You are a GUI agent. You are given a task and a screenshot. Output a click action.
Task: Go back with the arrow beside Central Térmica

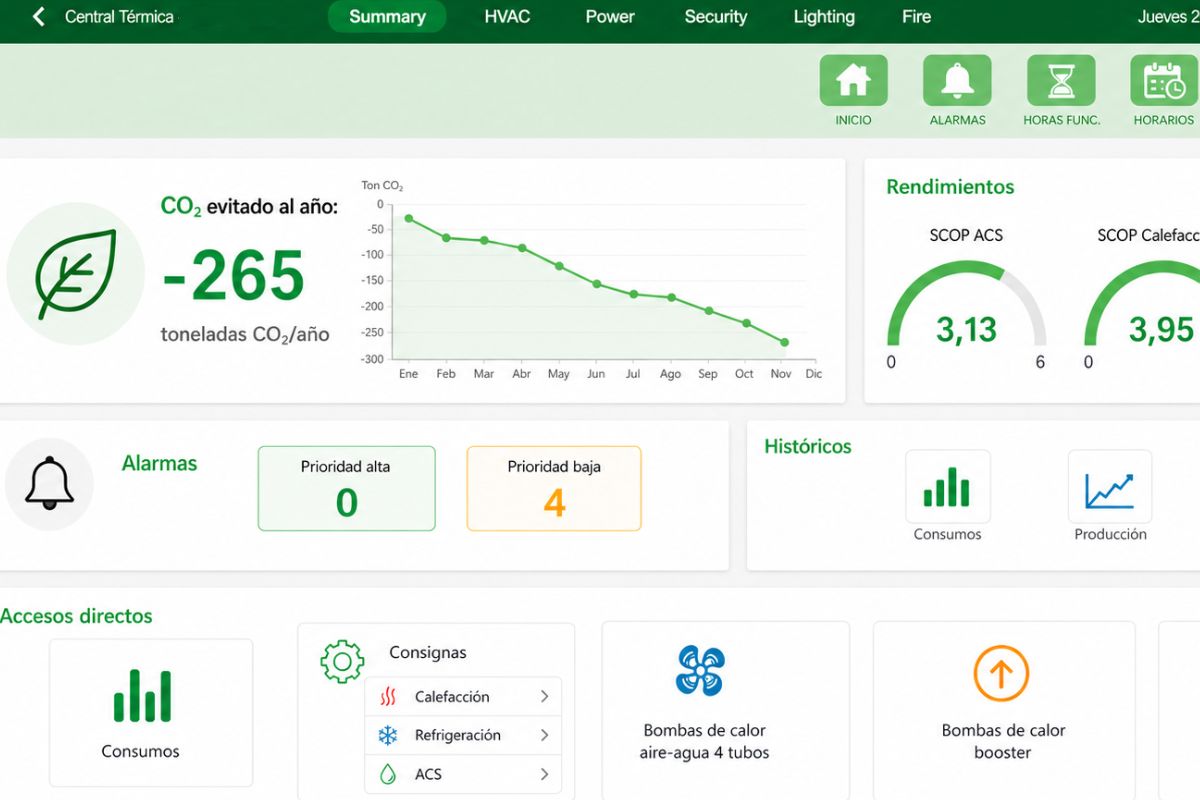coord(38,17)
